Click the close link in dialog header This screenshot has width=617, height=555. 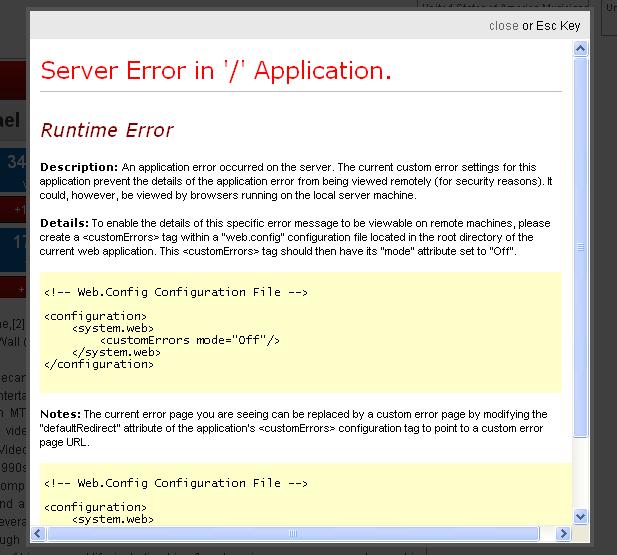click(503, 26)
